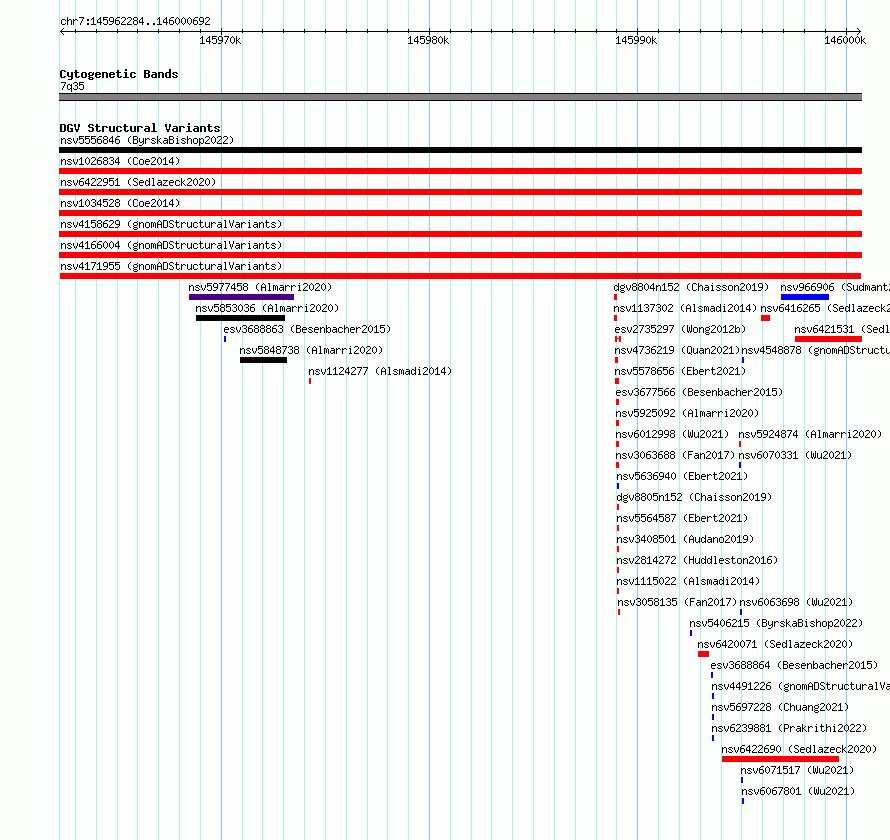Open nsv5924874 (Almarri2020) label
Image resolution: width=890 pixels, height=840 pixels.
point(810,434)
